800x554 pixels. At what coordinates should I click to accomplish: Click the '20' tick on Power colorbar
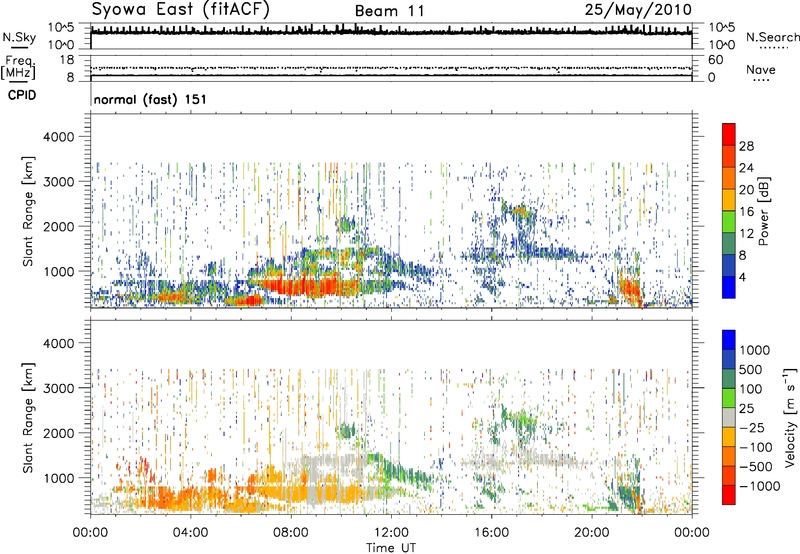pos(746,190)
